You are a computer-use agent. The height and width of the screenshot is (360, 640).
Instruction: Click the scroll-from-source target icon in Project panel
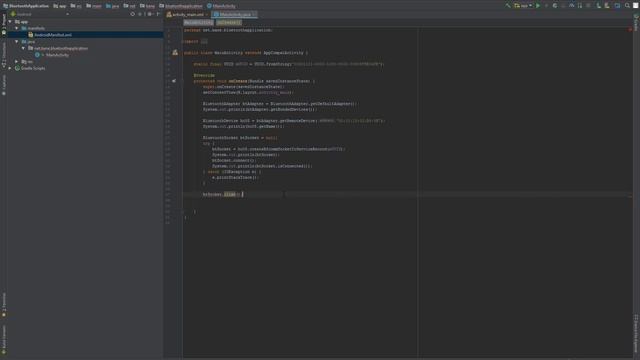tap(133, 14)
